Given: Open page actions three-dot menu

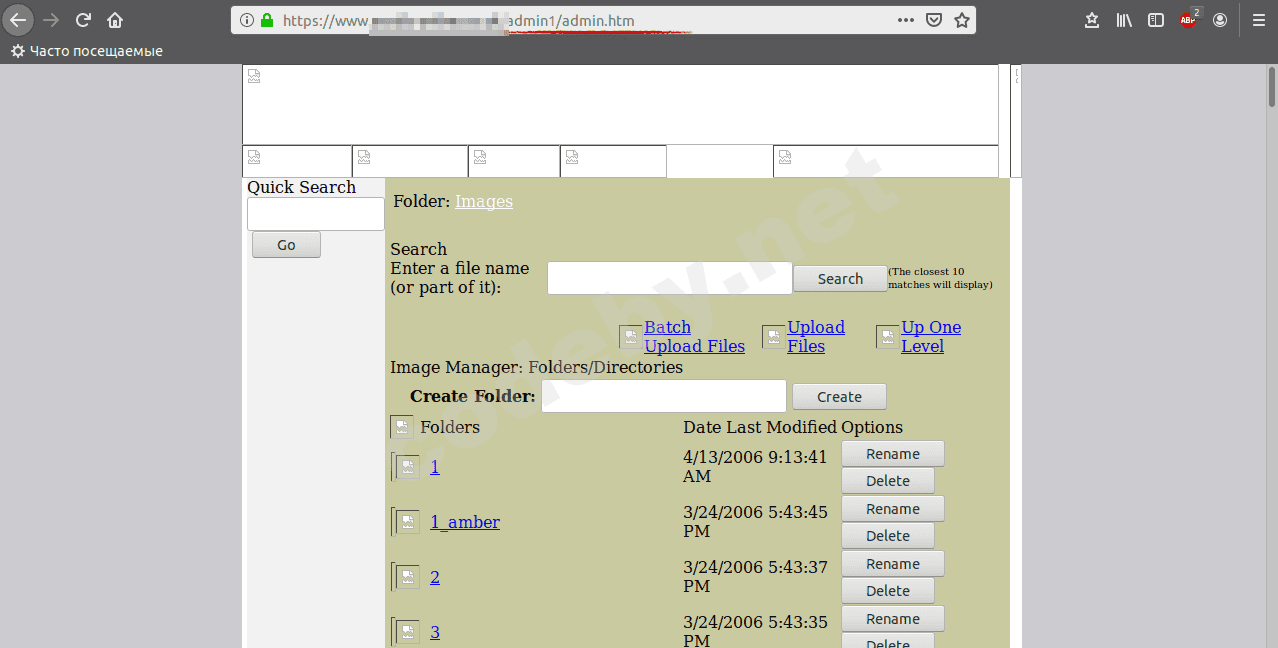Looking at the screenshot, I should tap(905, 20).
